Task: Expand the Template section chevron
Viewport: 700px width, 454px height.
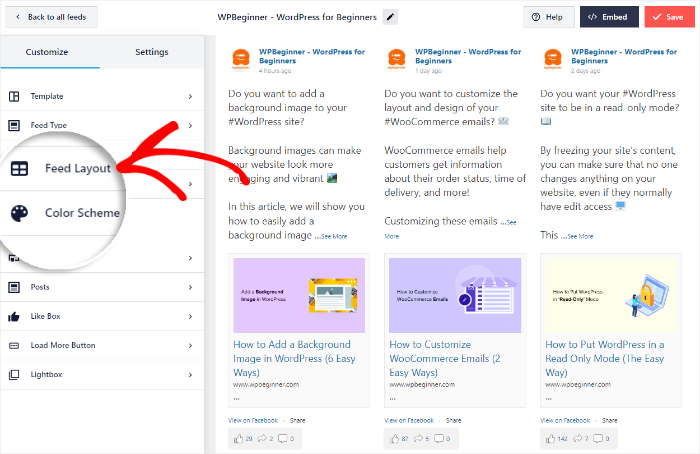Action: [x=190, y=96]
